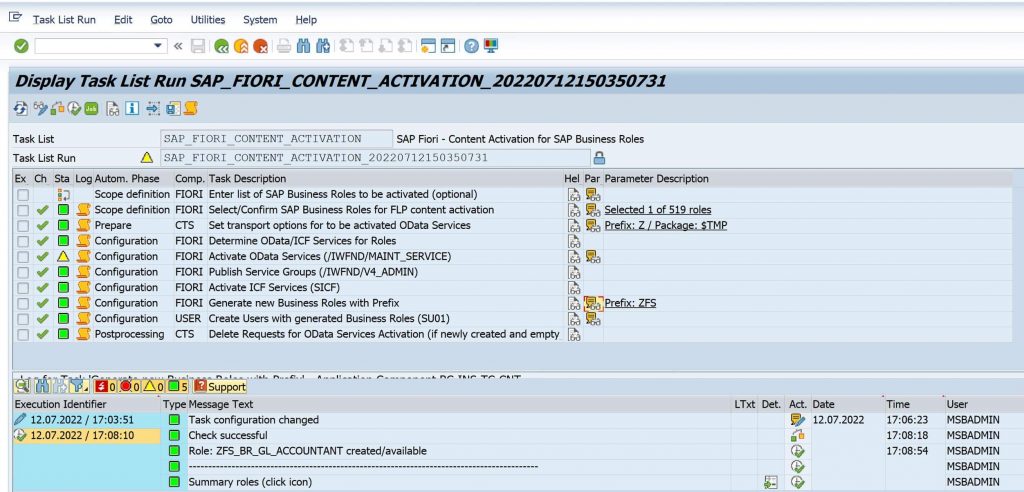Image resolution: width=1024 pixels, height=492 pixels.
Task: Open the command field dropdown arrow
Action: pos(157,46)
